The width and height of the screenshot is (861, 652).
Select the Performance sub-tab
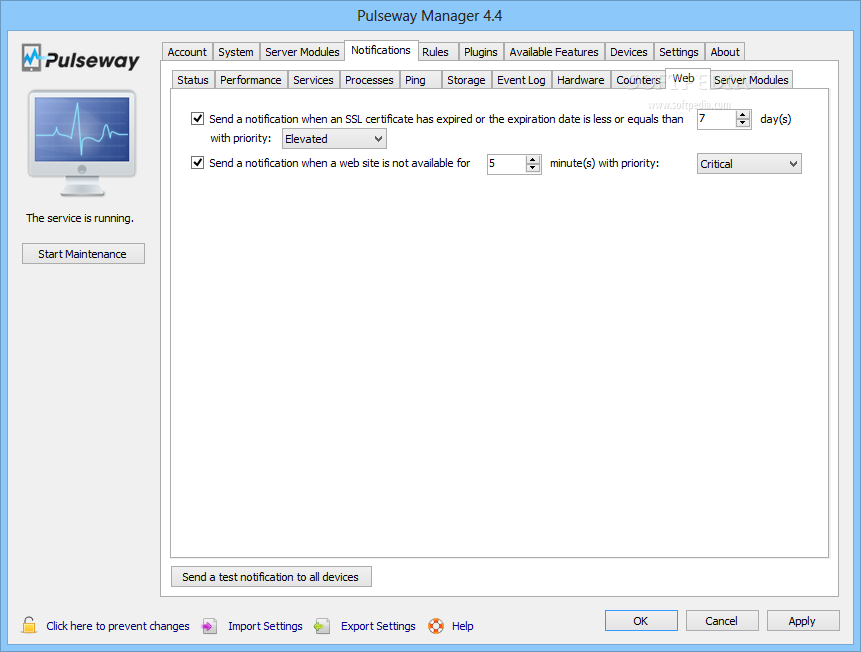coord(251,80)
